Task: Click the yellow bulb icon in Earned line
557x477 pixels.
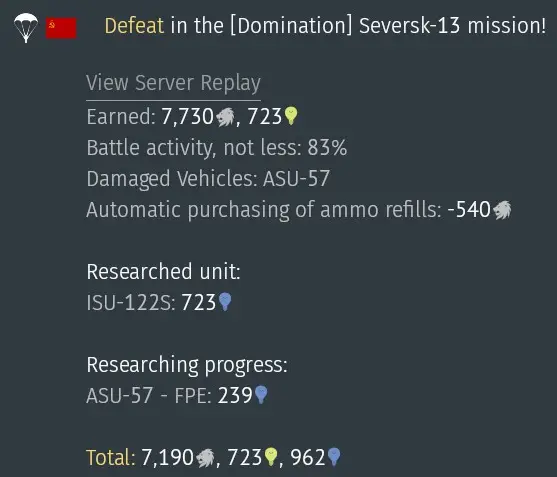Action: tap(291, 116)
